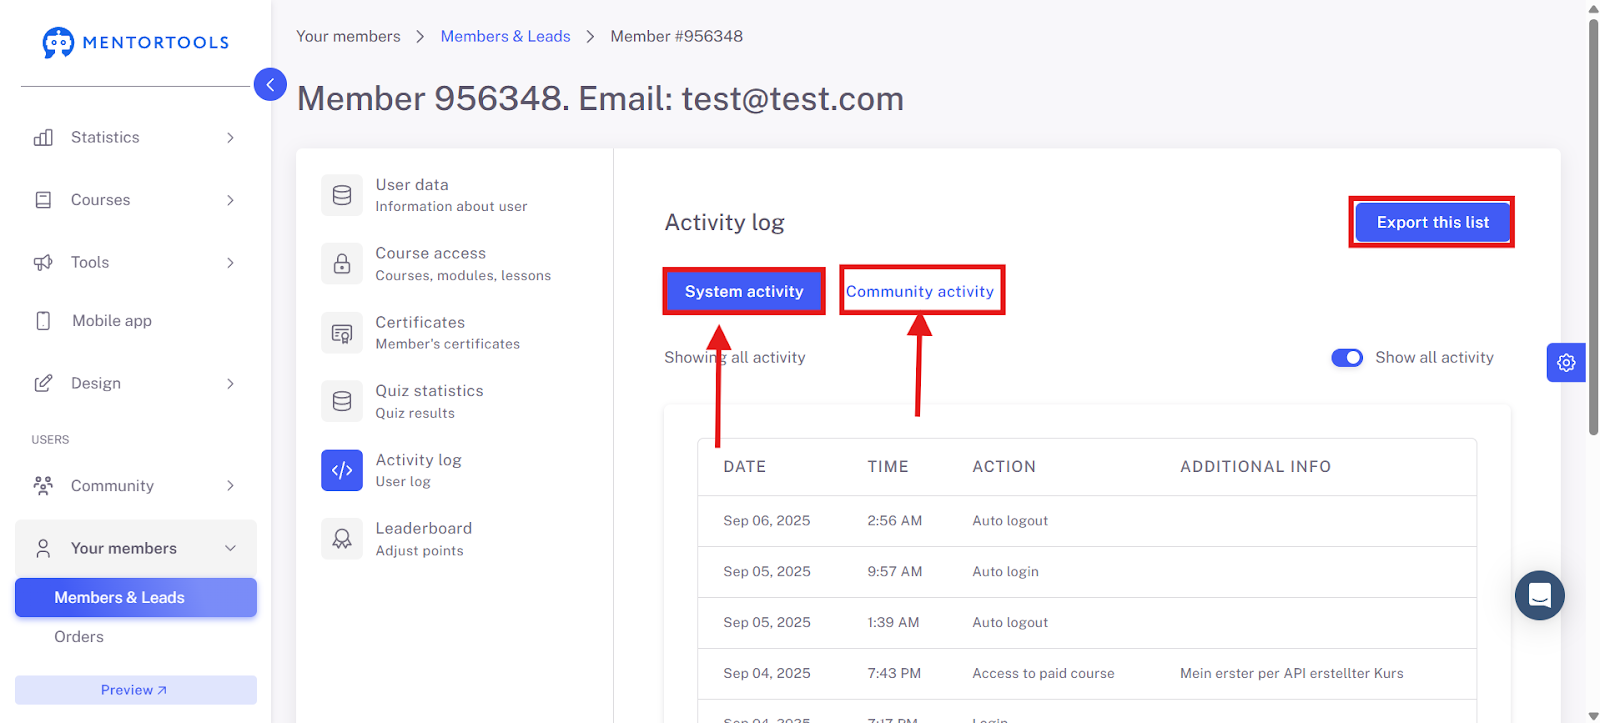Click the ADDITIONAL INFO column header
1600x723 pixels.
(1255, 467)
